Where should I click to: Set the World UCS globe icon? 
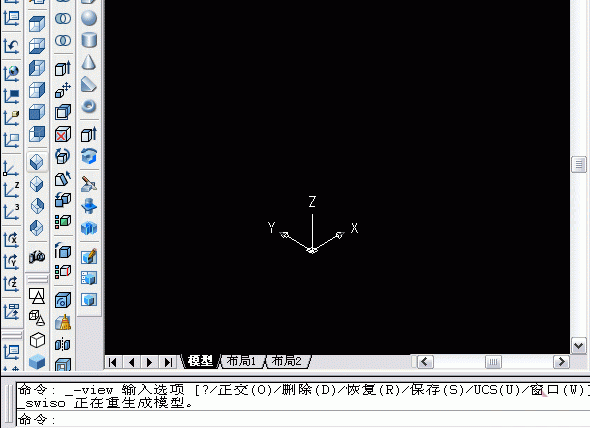(x=11, y=73)
